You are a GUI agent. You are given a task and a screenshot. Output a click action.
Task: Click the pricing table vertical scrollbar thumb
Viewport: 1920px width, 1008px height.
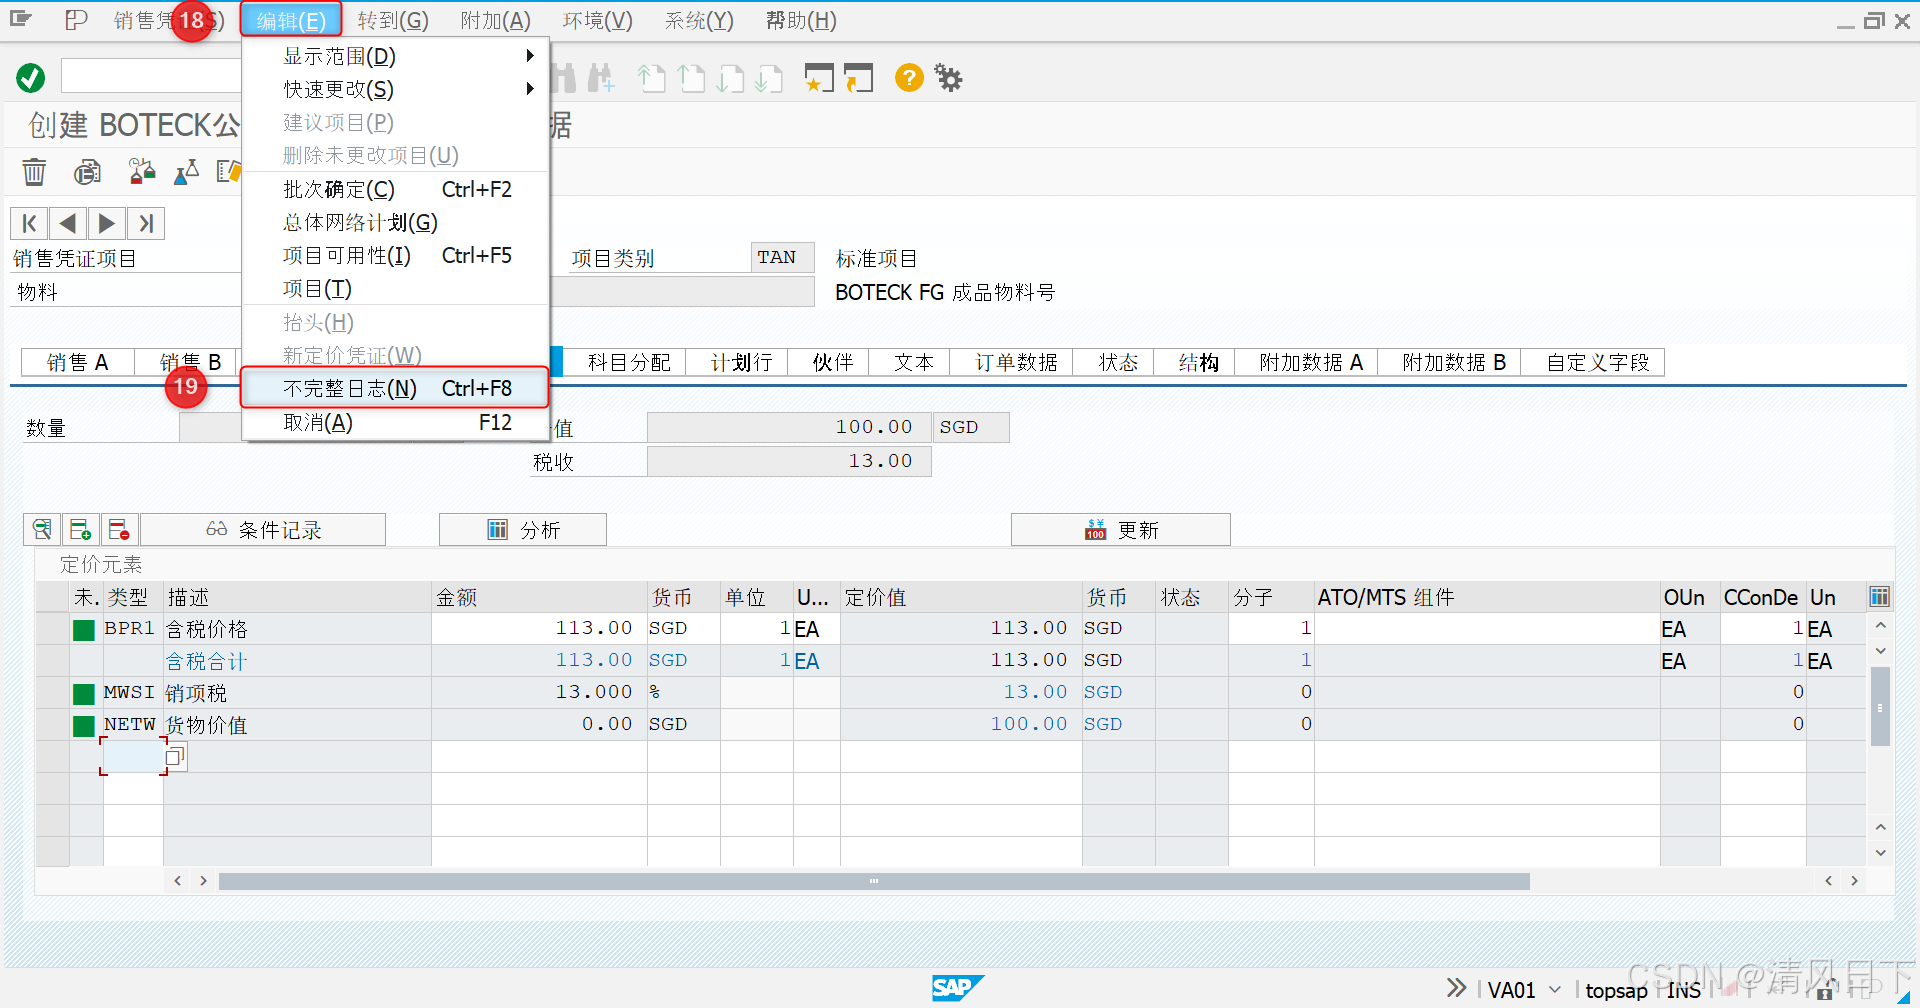(1880, 707)
